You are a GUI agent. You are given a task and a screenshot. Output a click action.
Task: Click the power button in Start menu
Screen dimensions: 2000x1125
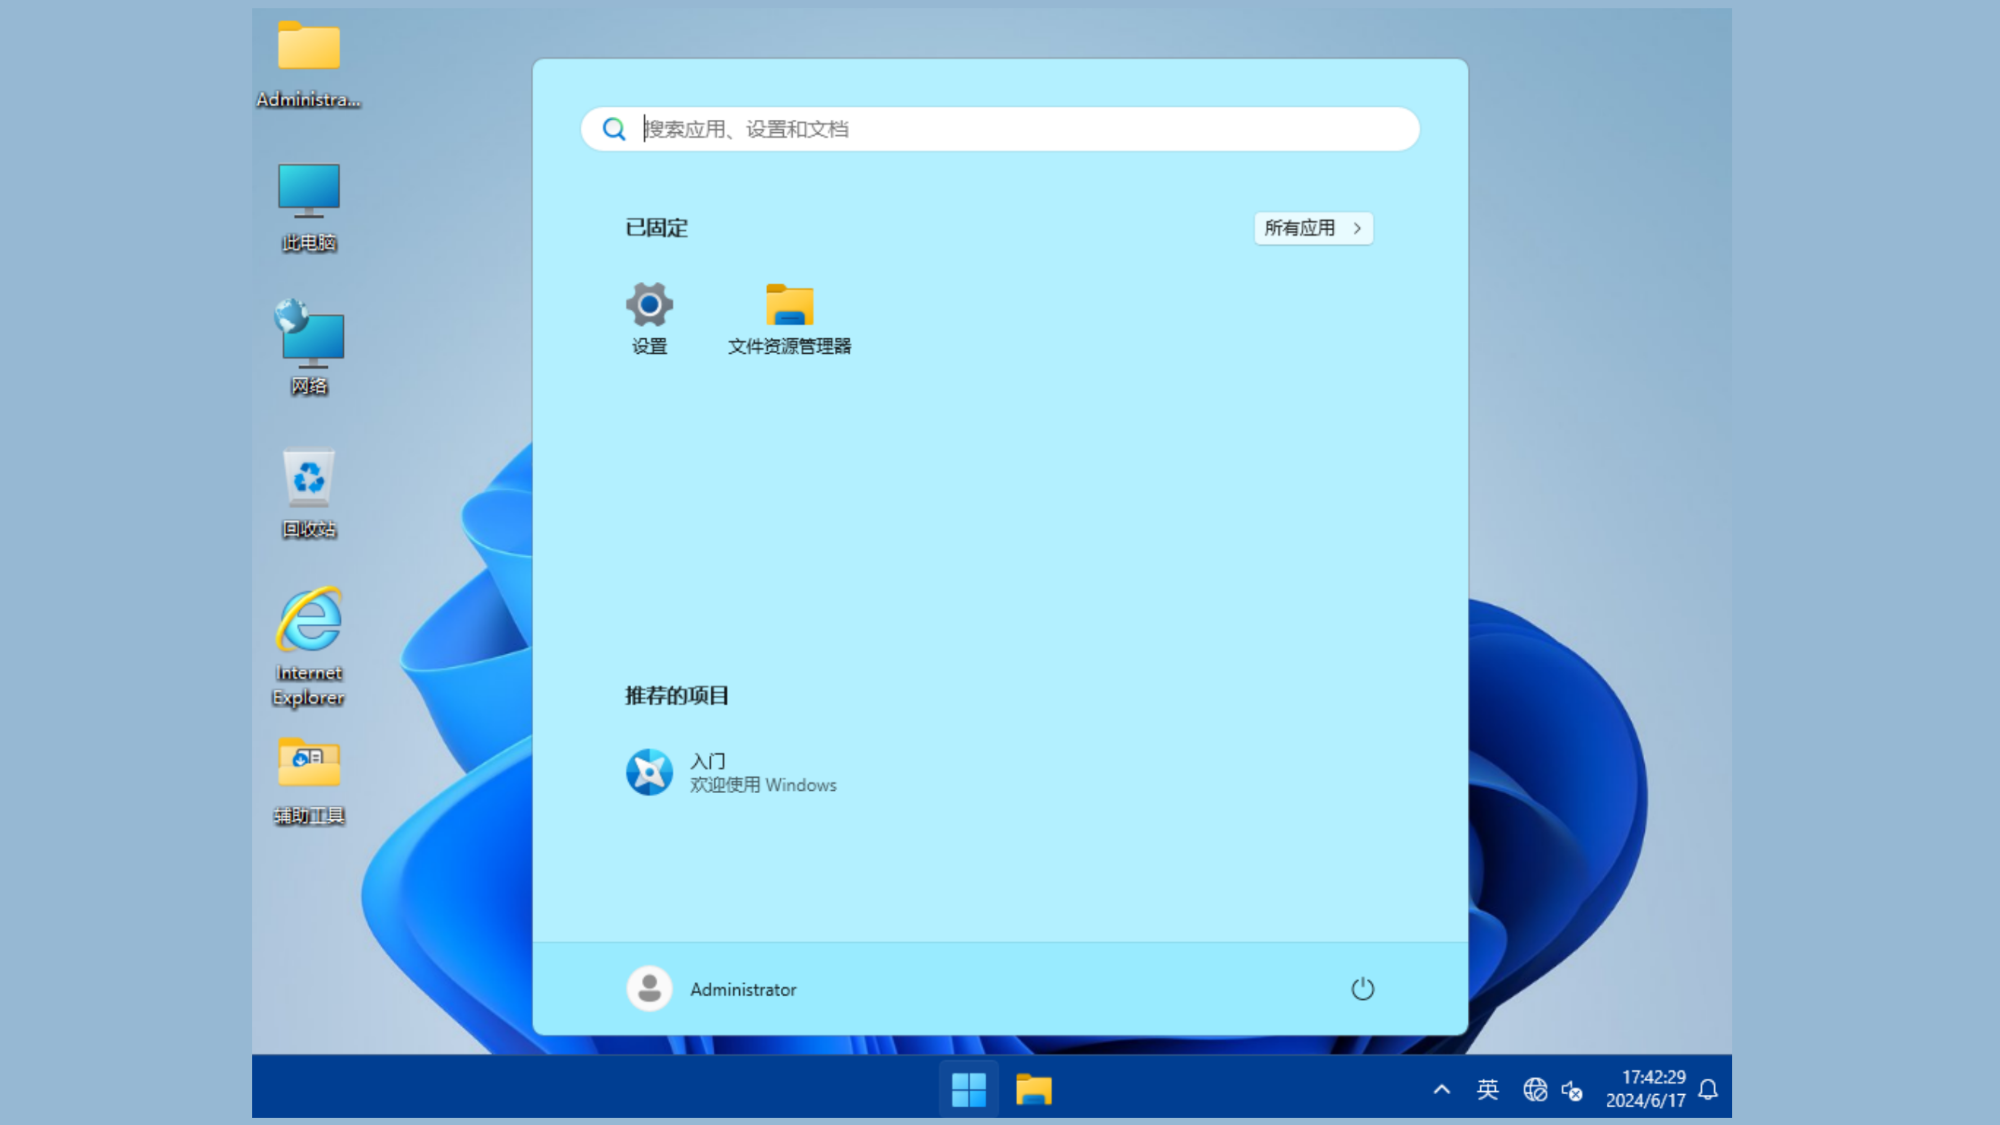coord(1362,989)
